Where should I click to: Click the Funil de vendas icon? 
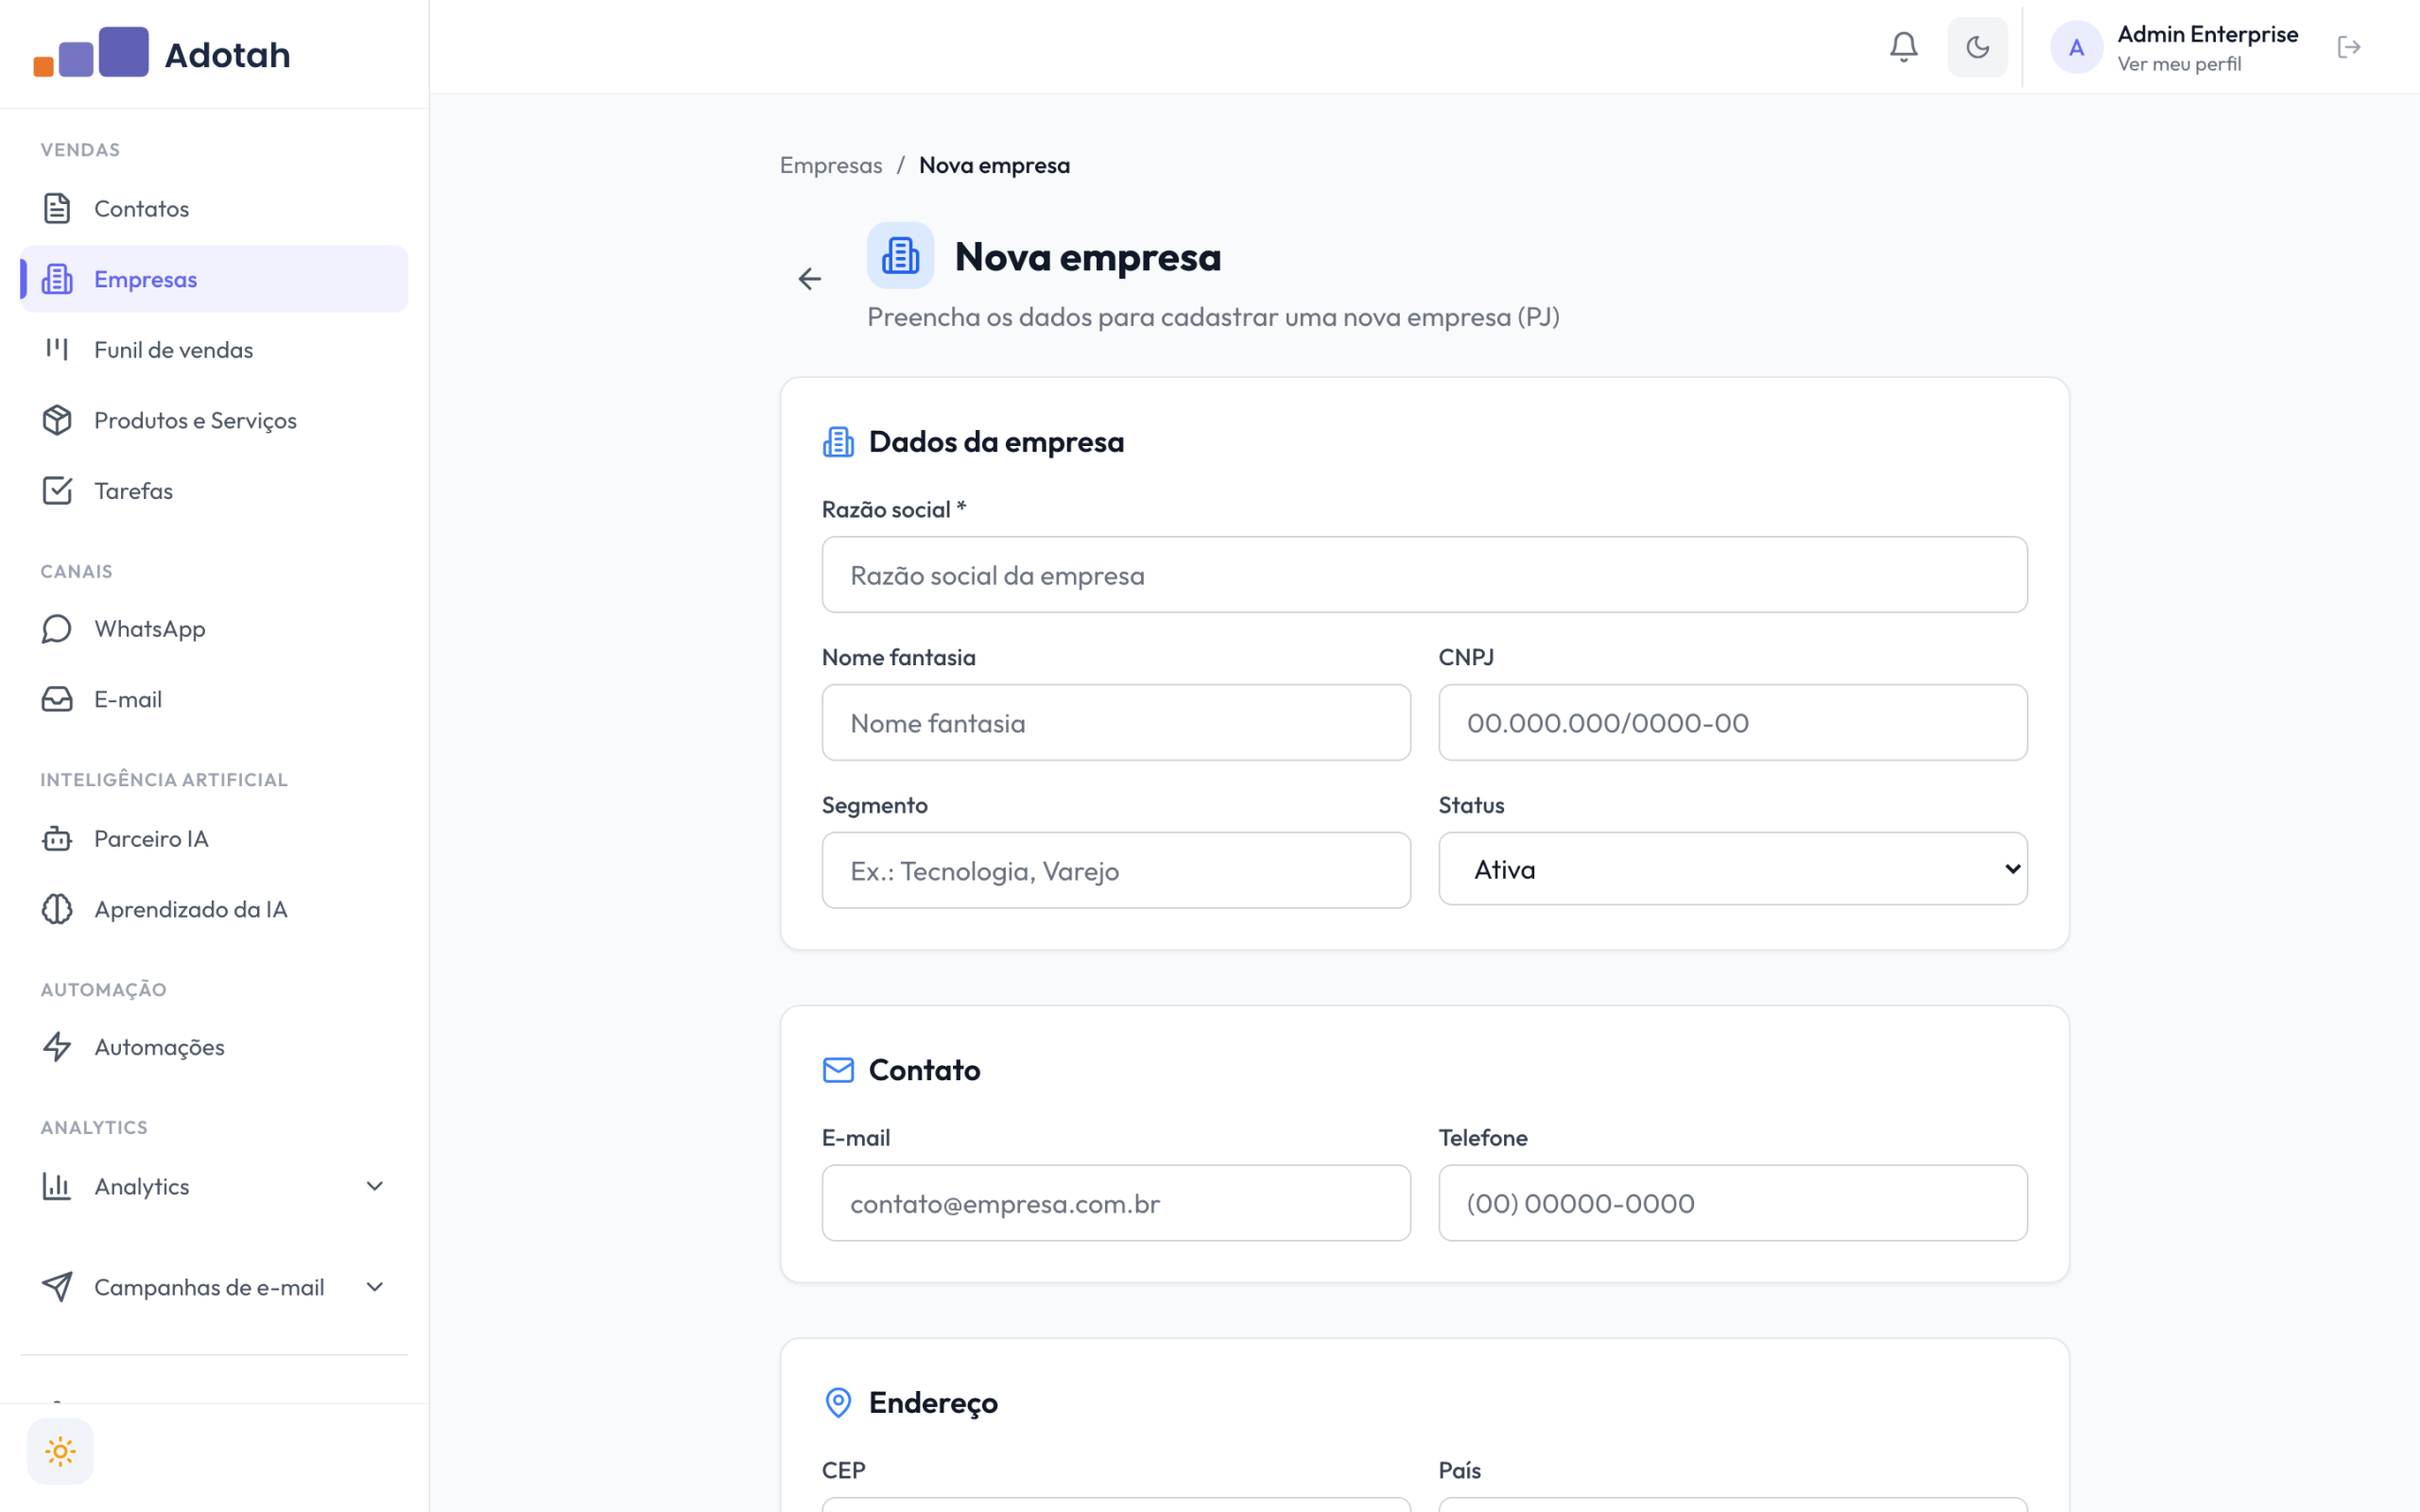coord(57,349)
